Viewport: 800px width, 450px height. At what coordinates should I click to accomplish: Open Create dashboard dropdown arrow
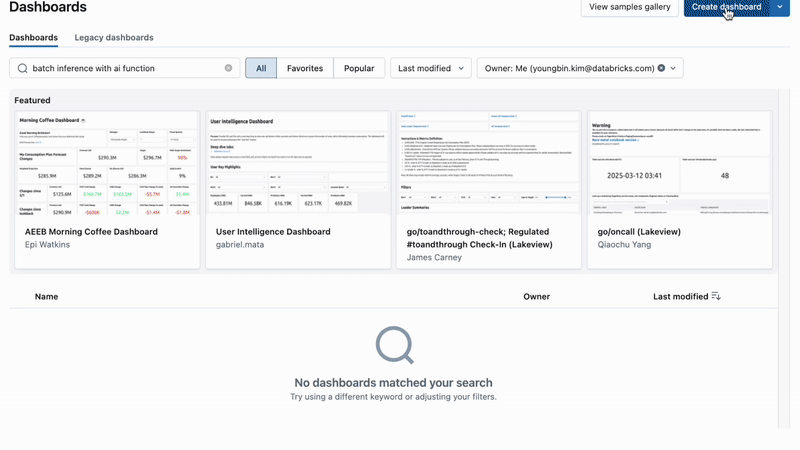pos(780,7)
